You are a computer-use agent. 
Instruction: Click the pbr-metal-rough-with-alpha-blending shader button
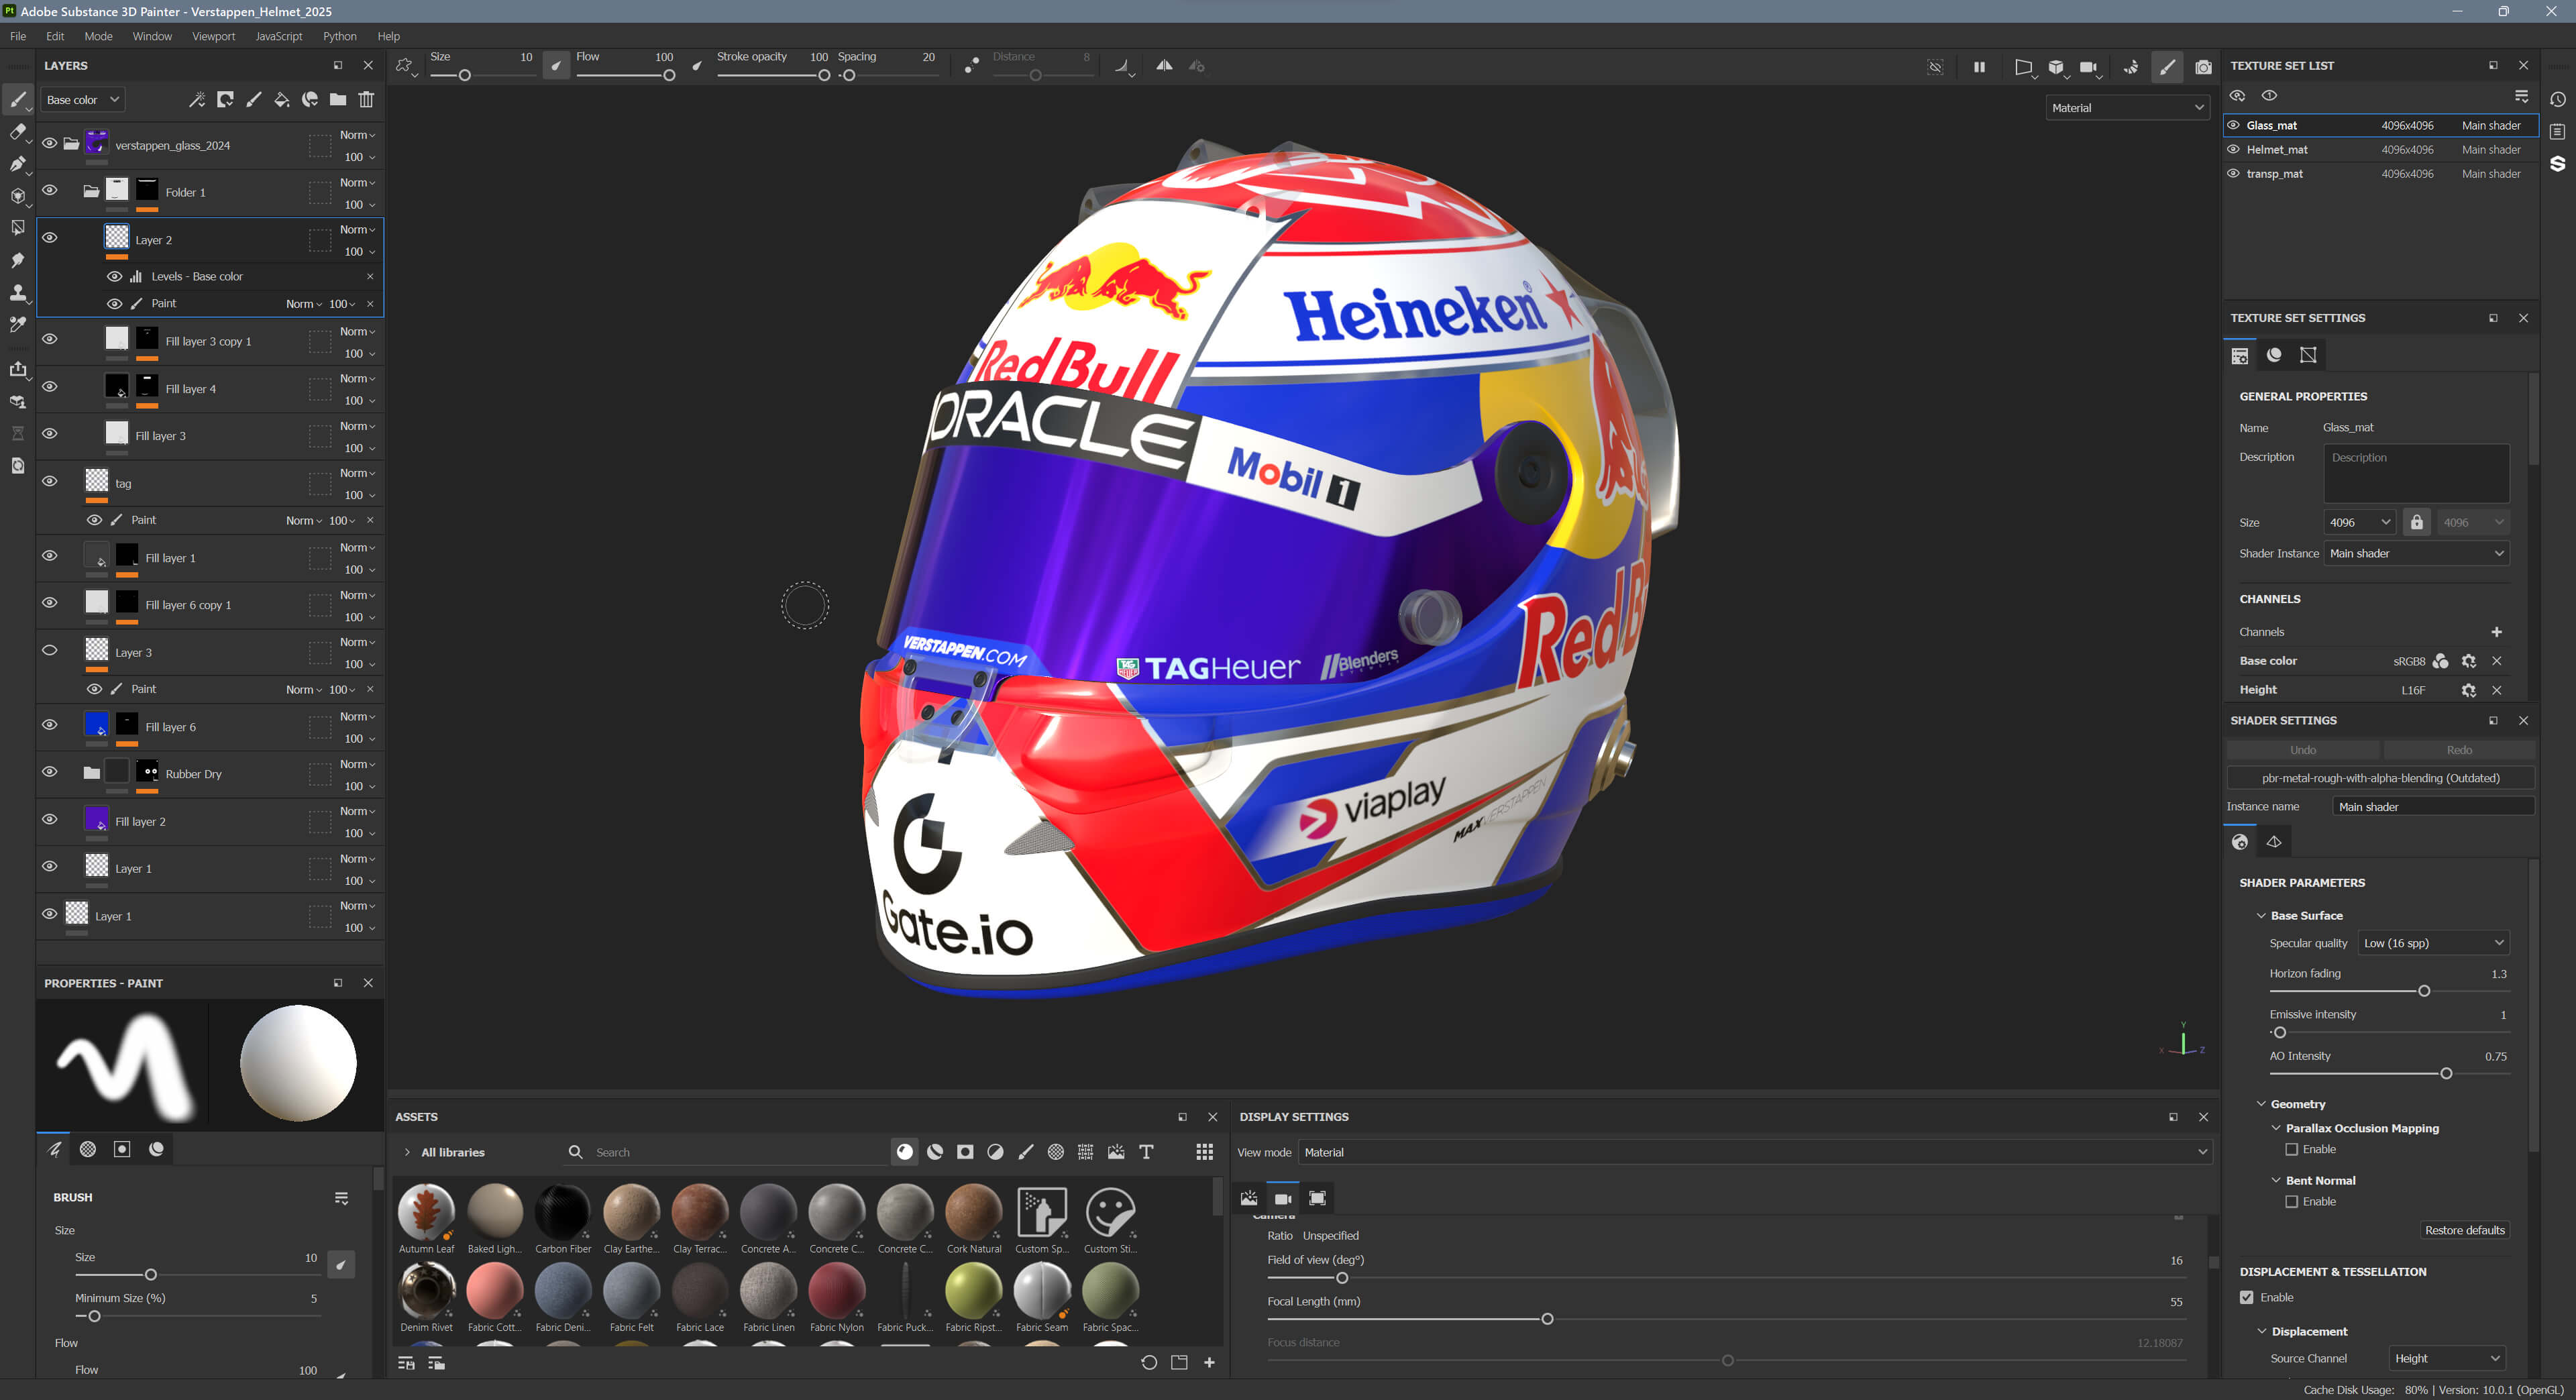coord(2380,777)
